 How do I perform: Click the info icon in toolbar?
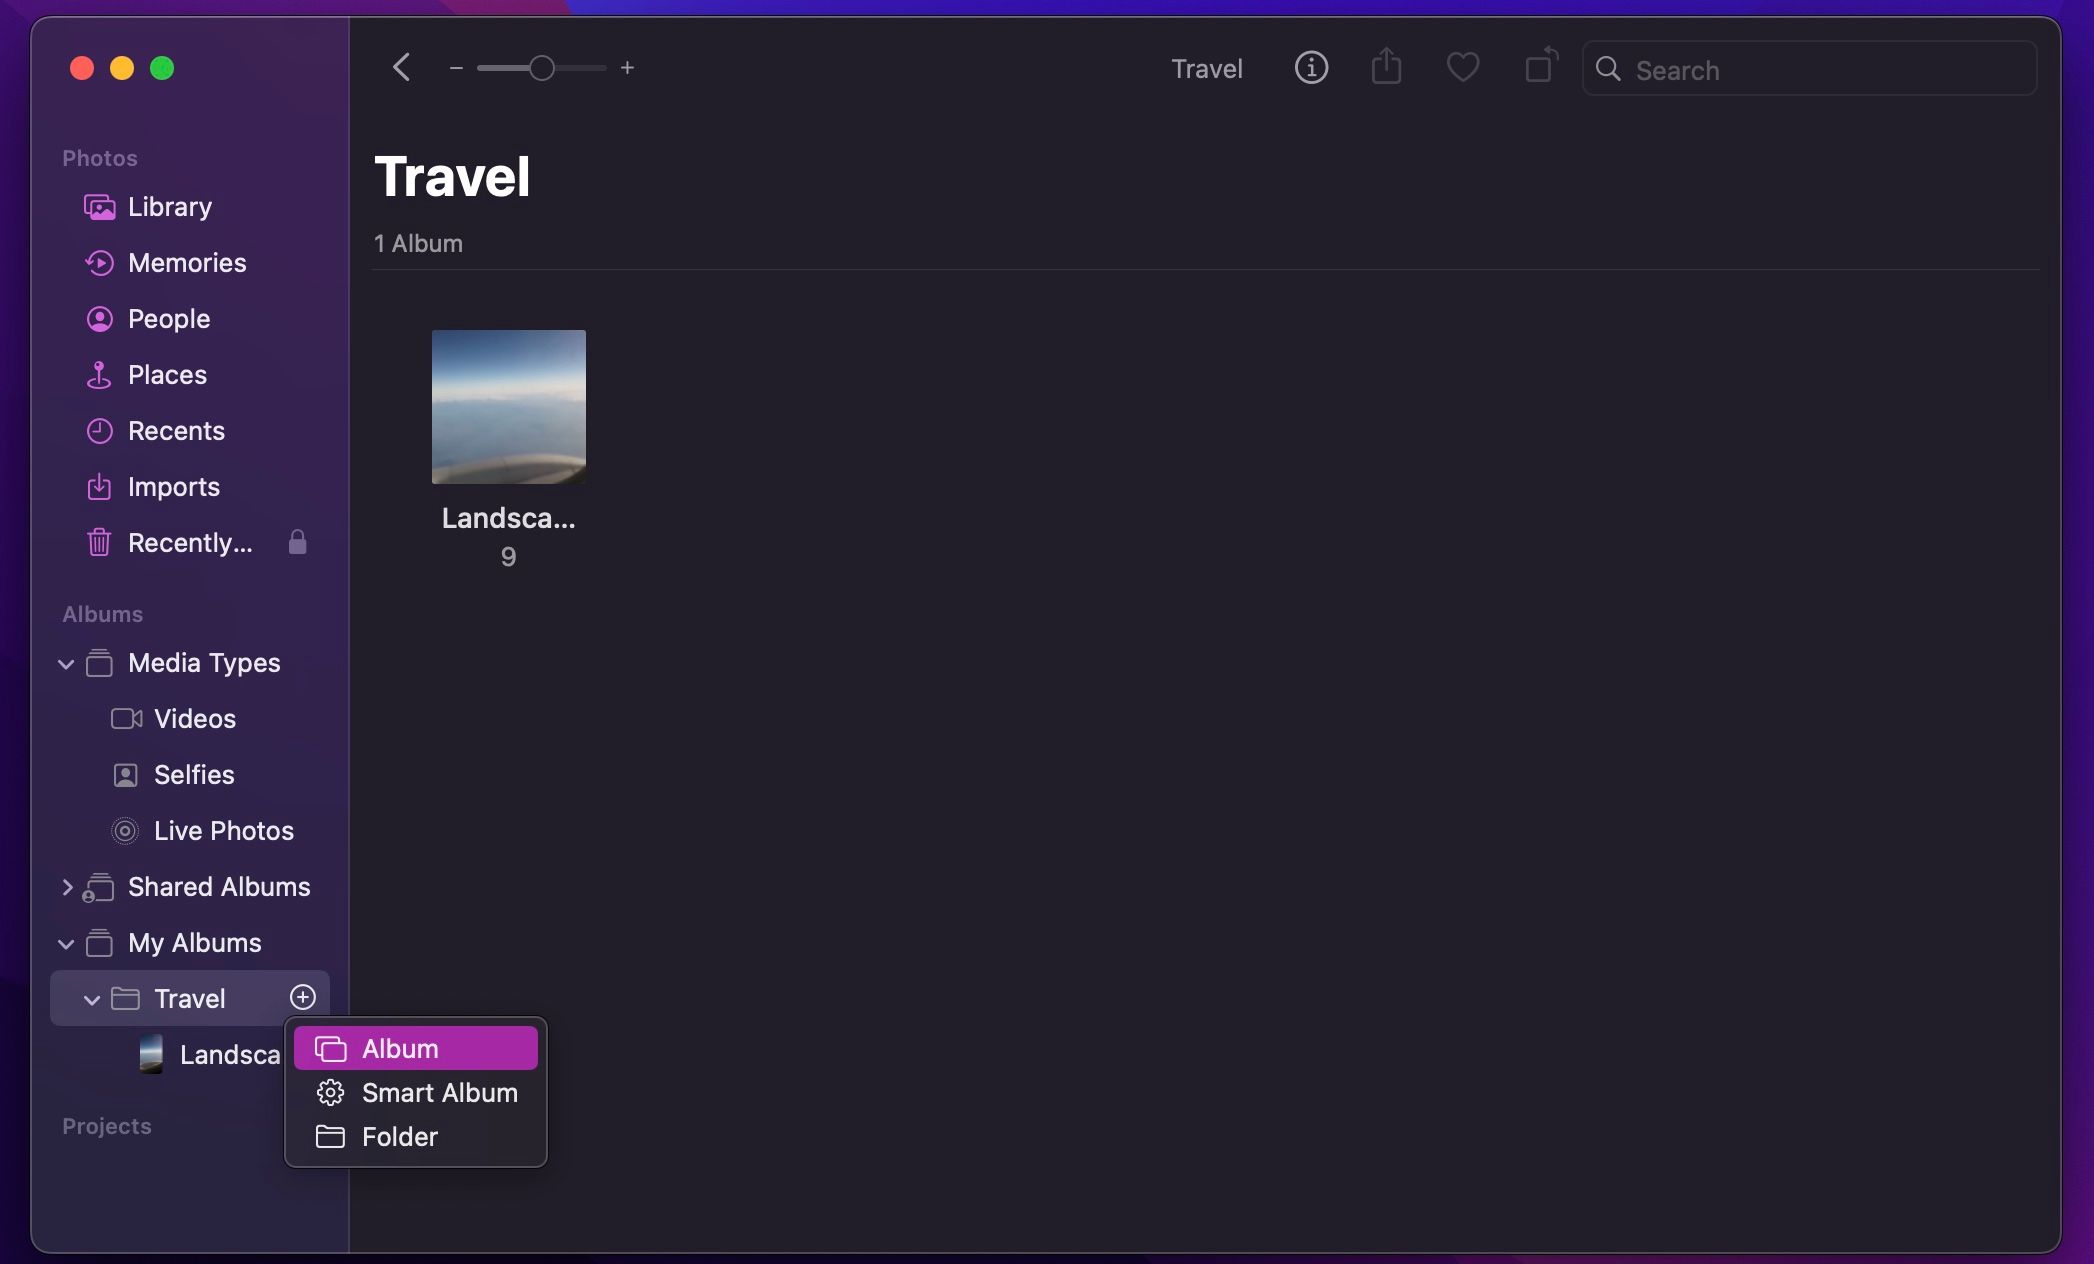coord(1312,67)
